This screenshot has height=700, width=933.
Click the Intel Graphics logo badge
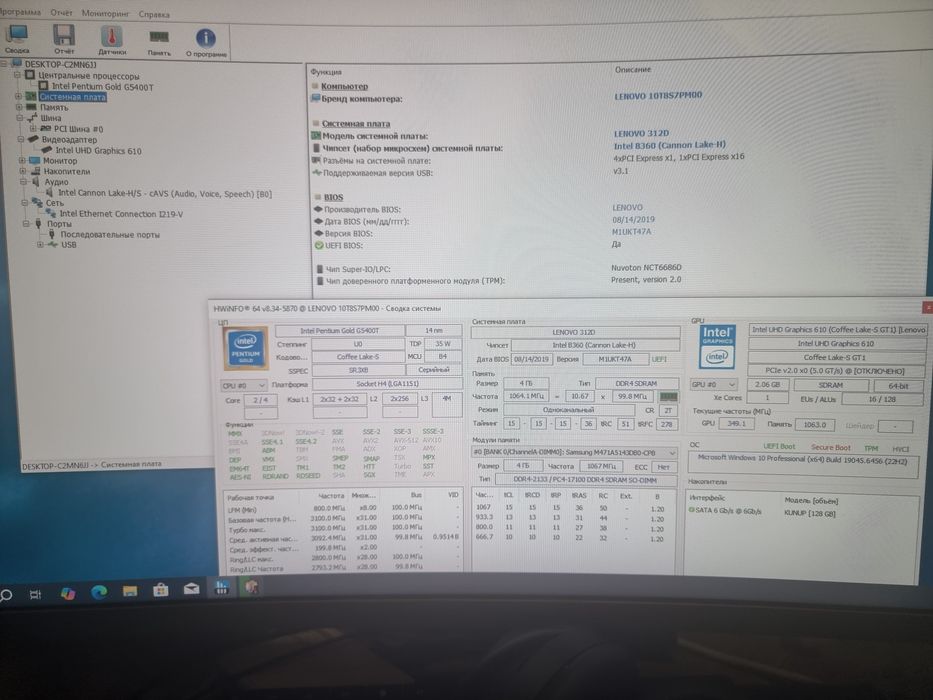click(717, 346)
